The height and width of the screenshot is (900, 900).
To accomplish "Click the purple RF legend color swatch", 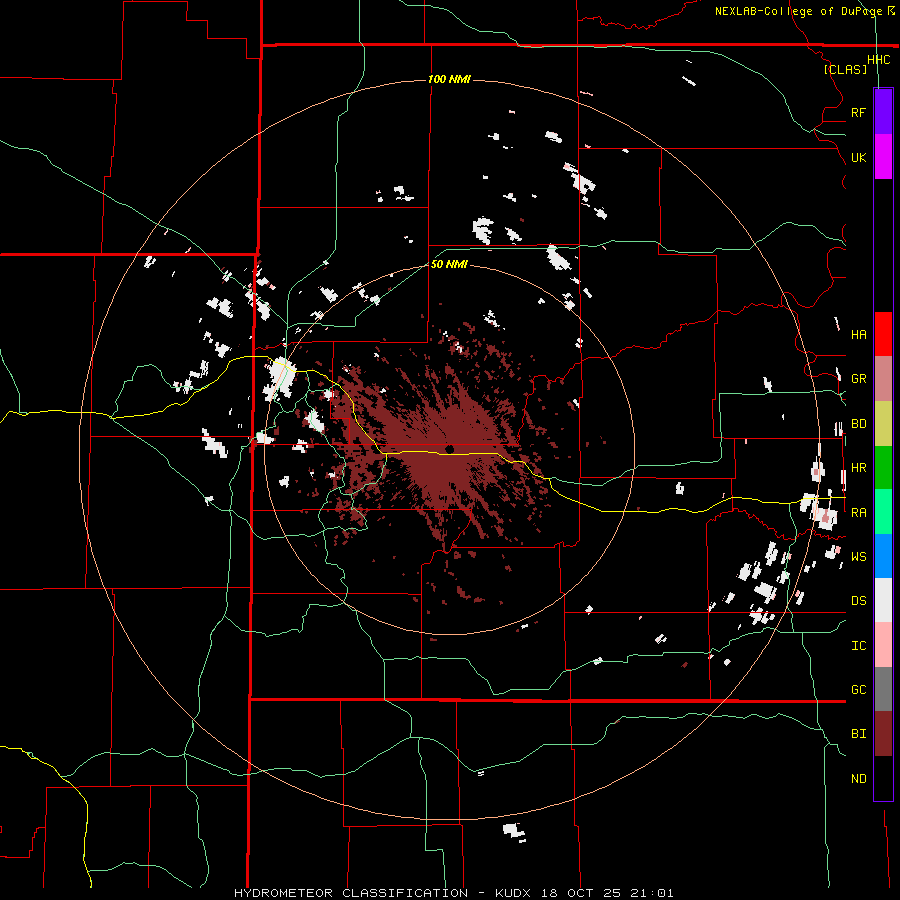I will click(x=883, y=112).
